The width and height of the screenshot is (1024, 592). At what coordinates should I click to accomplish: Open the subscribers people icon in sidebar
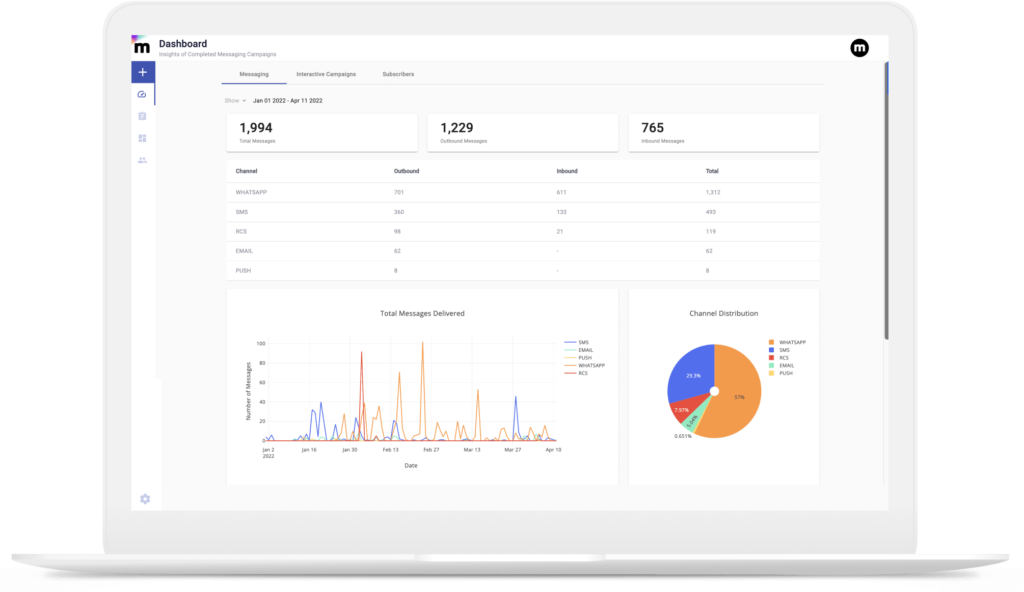[142, 160]
